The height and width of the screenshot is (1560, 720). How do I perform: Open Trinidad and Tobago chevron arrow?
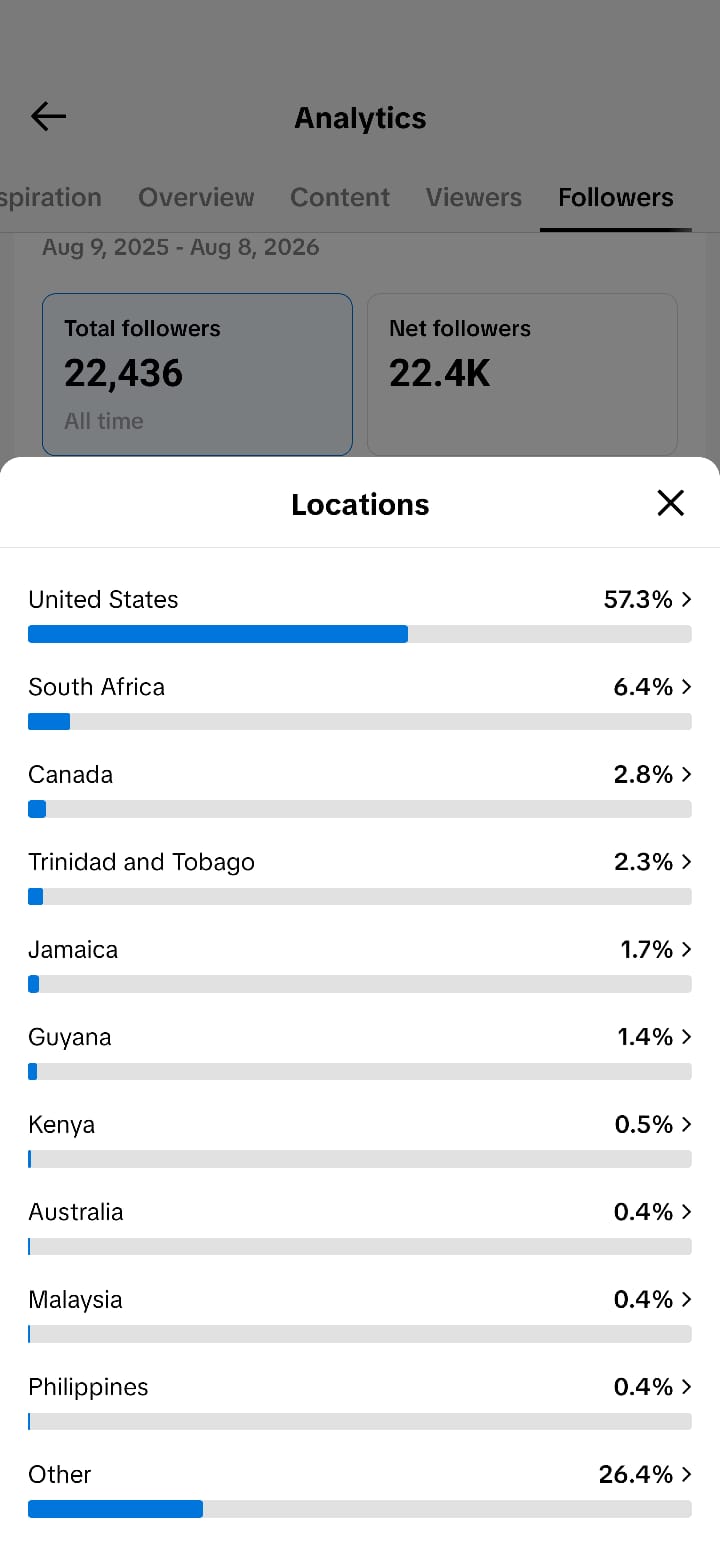pyautogui.click(x=686, y=862)
